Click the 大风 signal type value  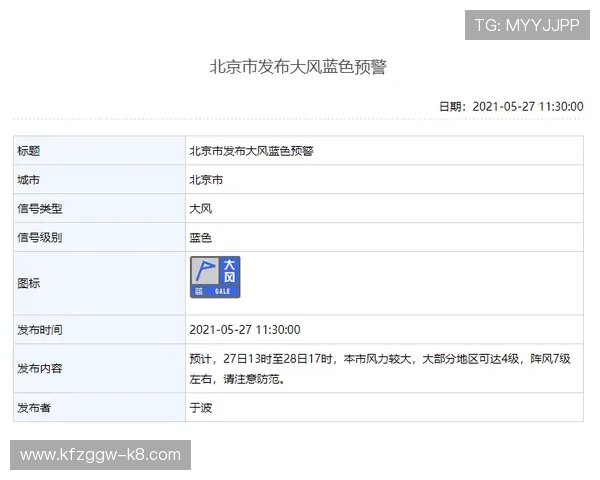201,209
